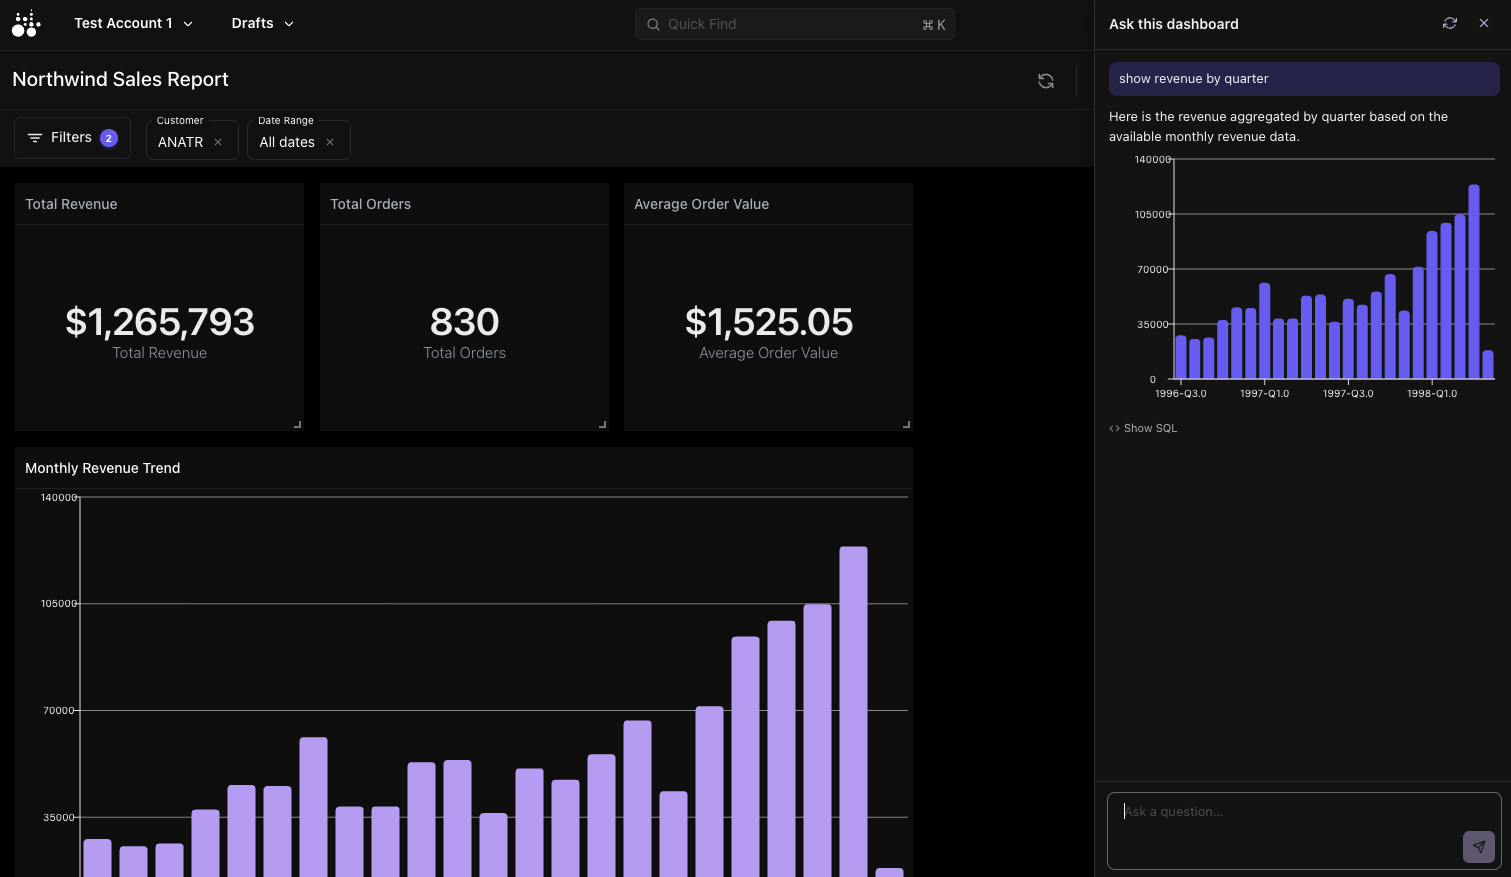1511x877 pixels.
Task: Click the 1998-Q1.0 axis label
Action: coord(1432,394)
